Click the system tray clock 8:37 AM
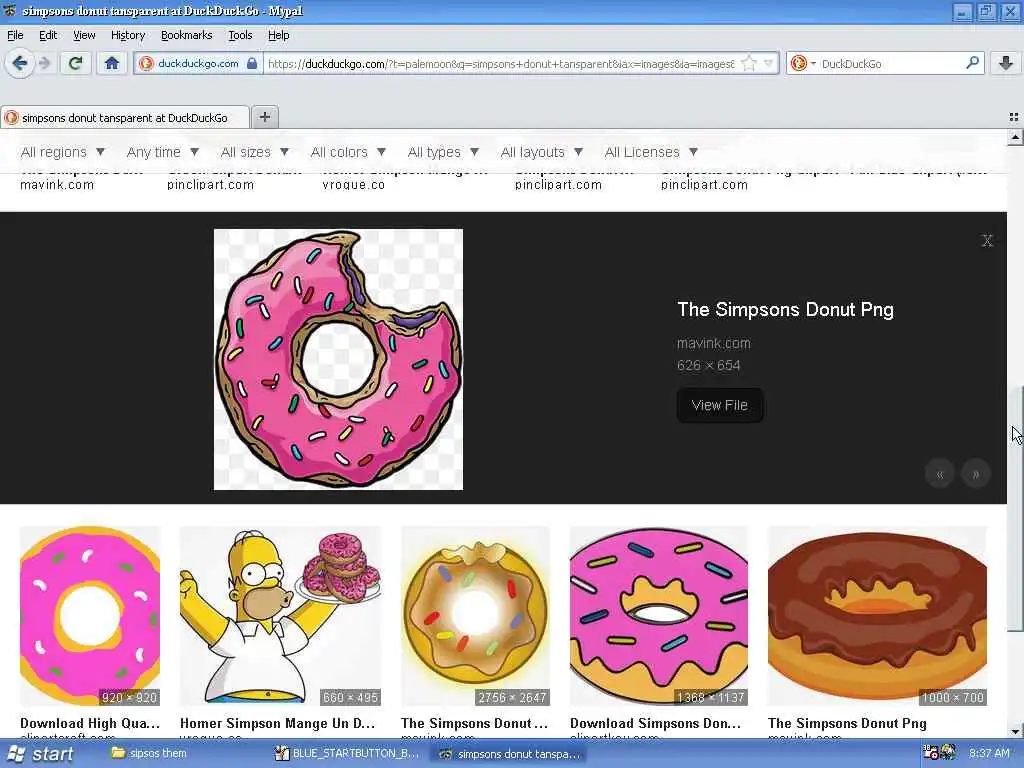This screenshot has width=1024, height=768. (x=989, y=754)
